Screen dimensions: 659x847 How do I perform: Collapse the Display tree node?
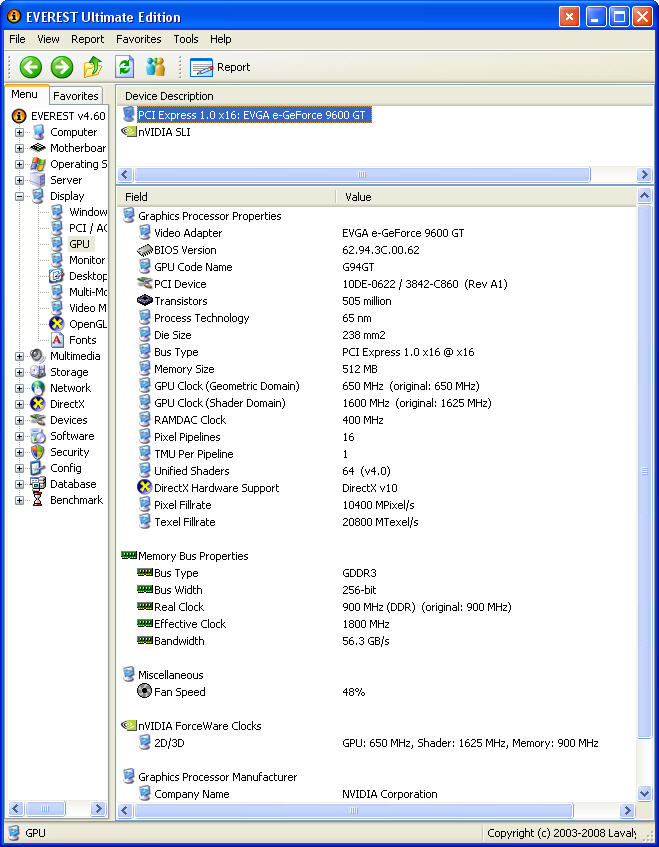pos(19,196)
